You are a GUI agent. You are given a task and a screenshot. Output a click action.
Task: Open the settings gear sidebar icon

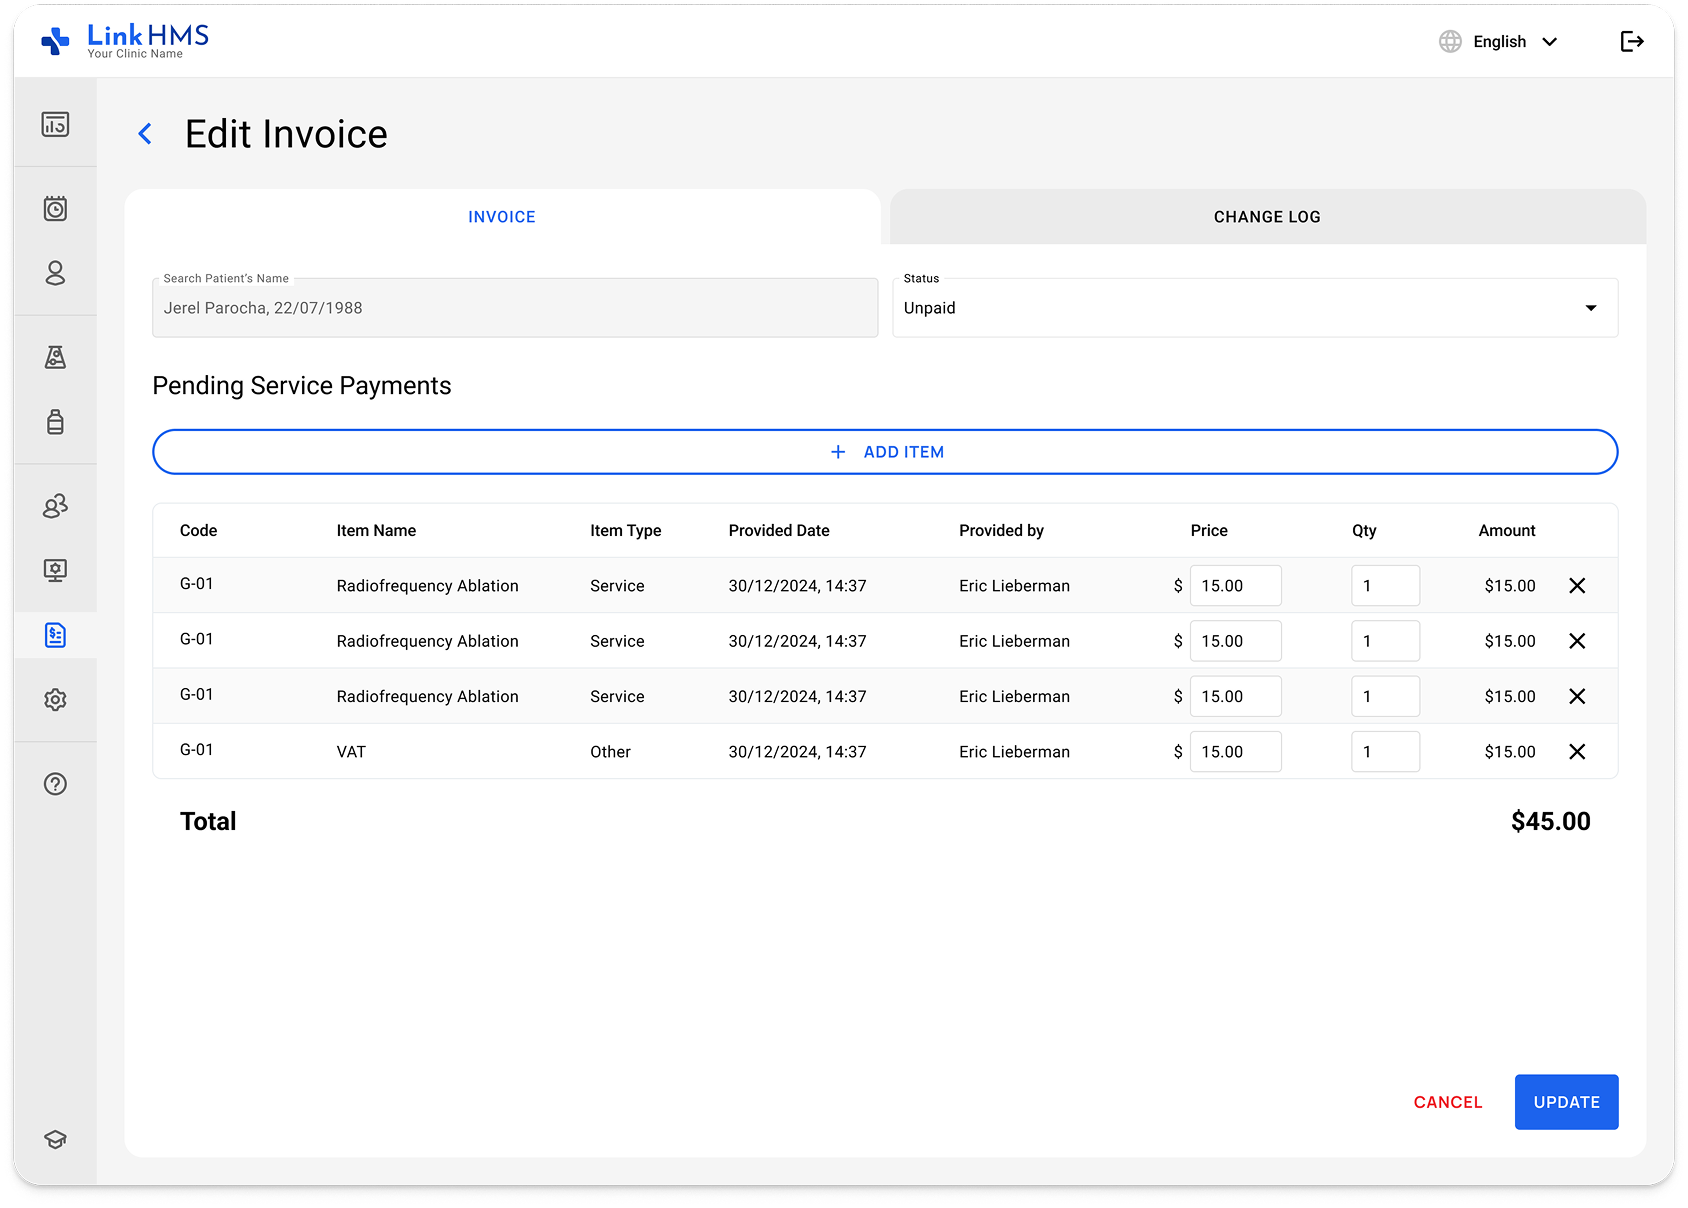(55, 699)
